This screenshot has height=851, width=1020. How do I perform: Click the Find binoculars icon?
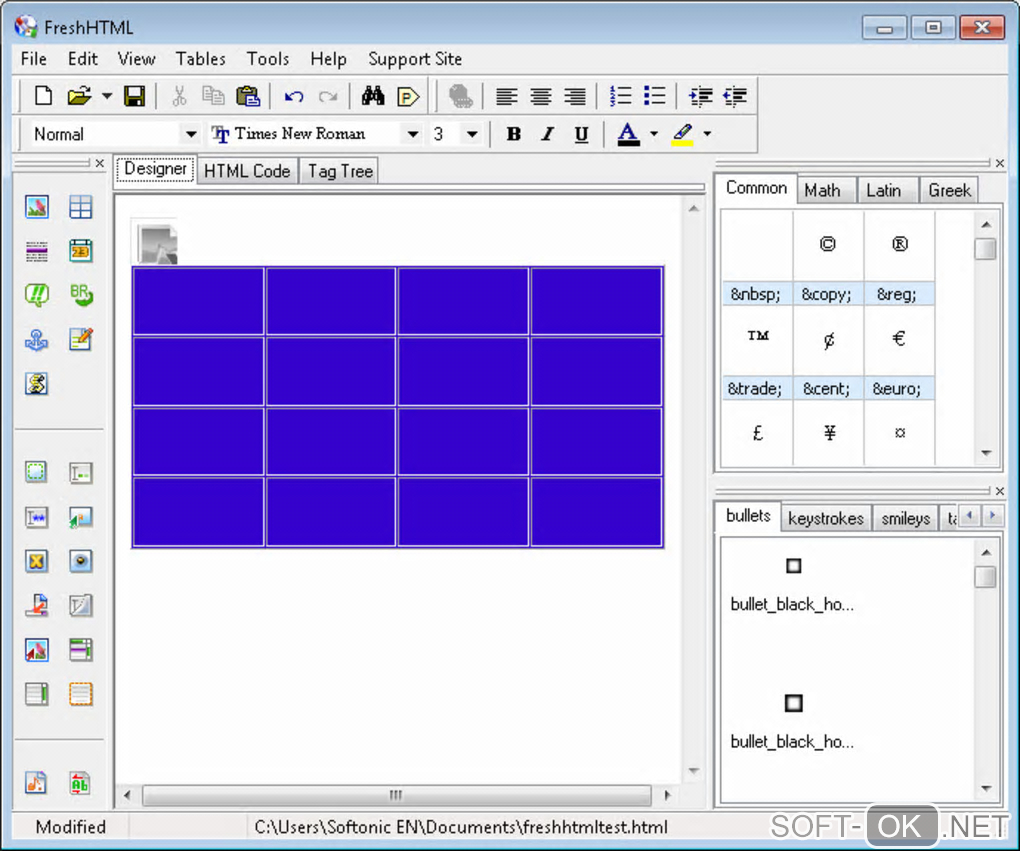tap(373, 96)
